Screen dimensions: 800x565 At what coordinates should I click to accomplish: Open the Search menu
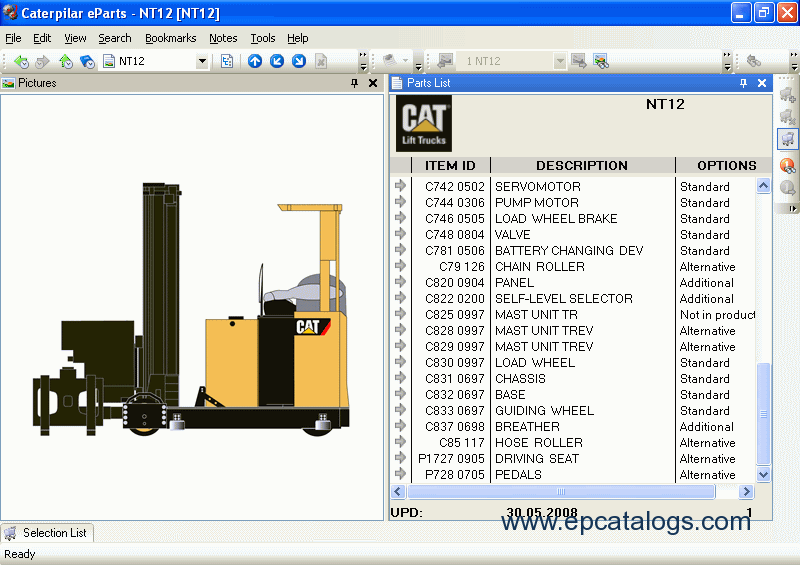(x=115, y=38)
